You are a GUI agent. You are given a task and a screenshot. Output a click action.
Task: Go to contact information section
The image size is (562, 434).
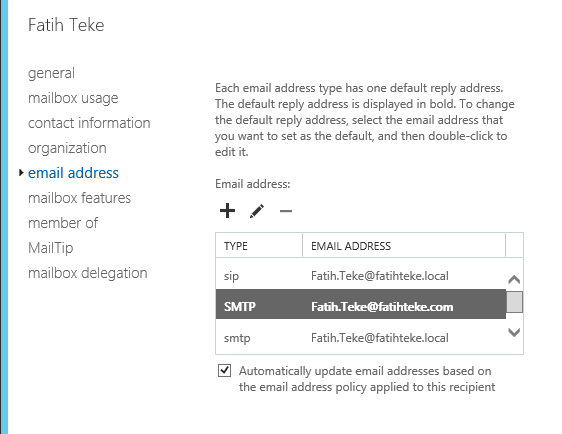coord(89,123)
